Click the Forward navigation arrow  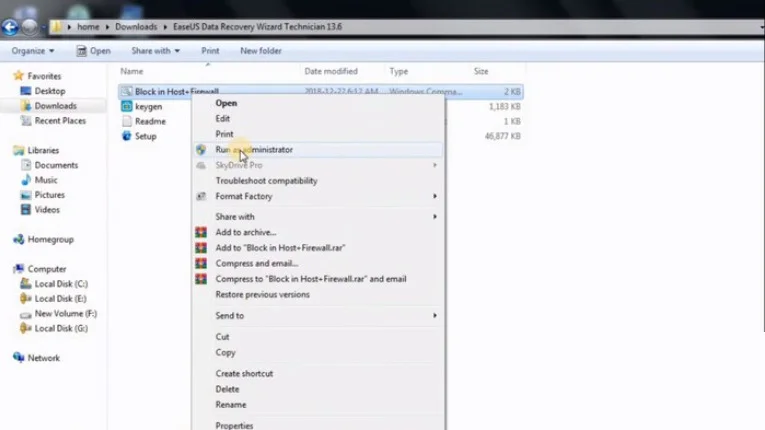pos(29,27)
